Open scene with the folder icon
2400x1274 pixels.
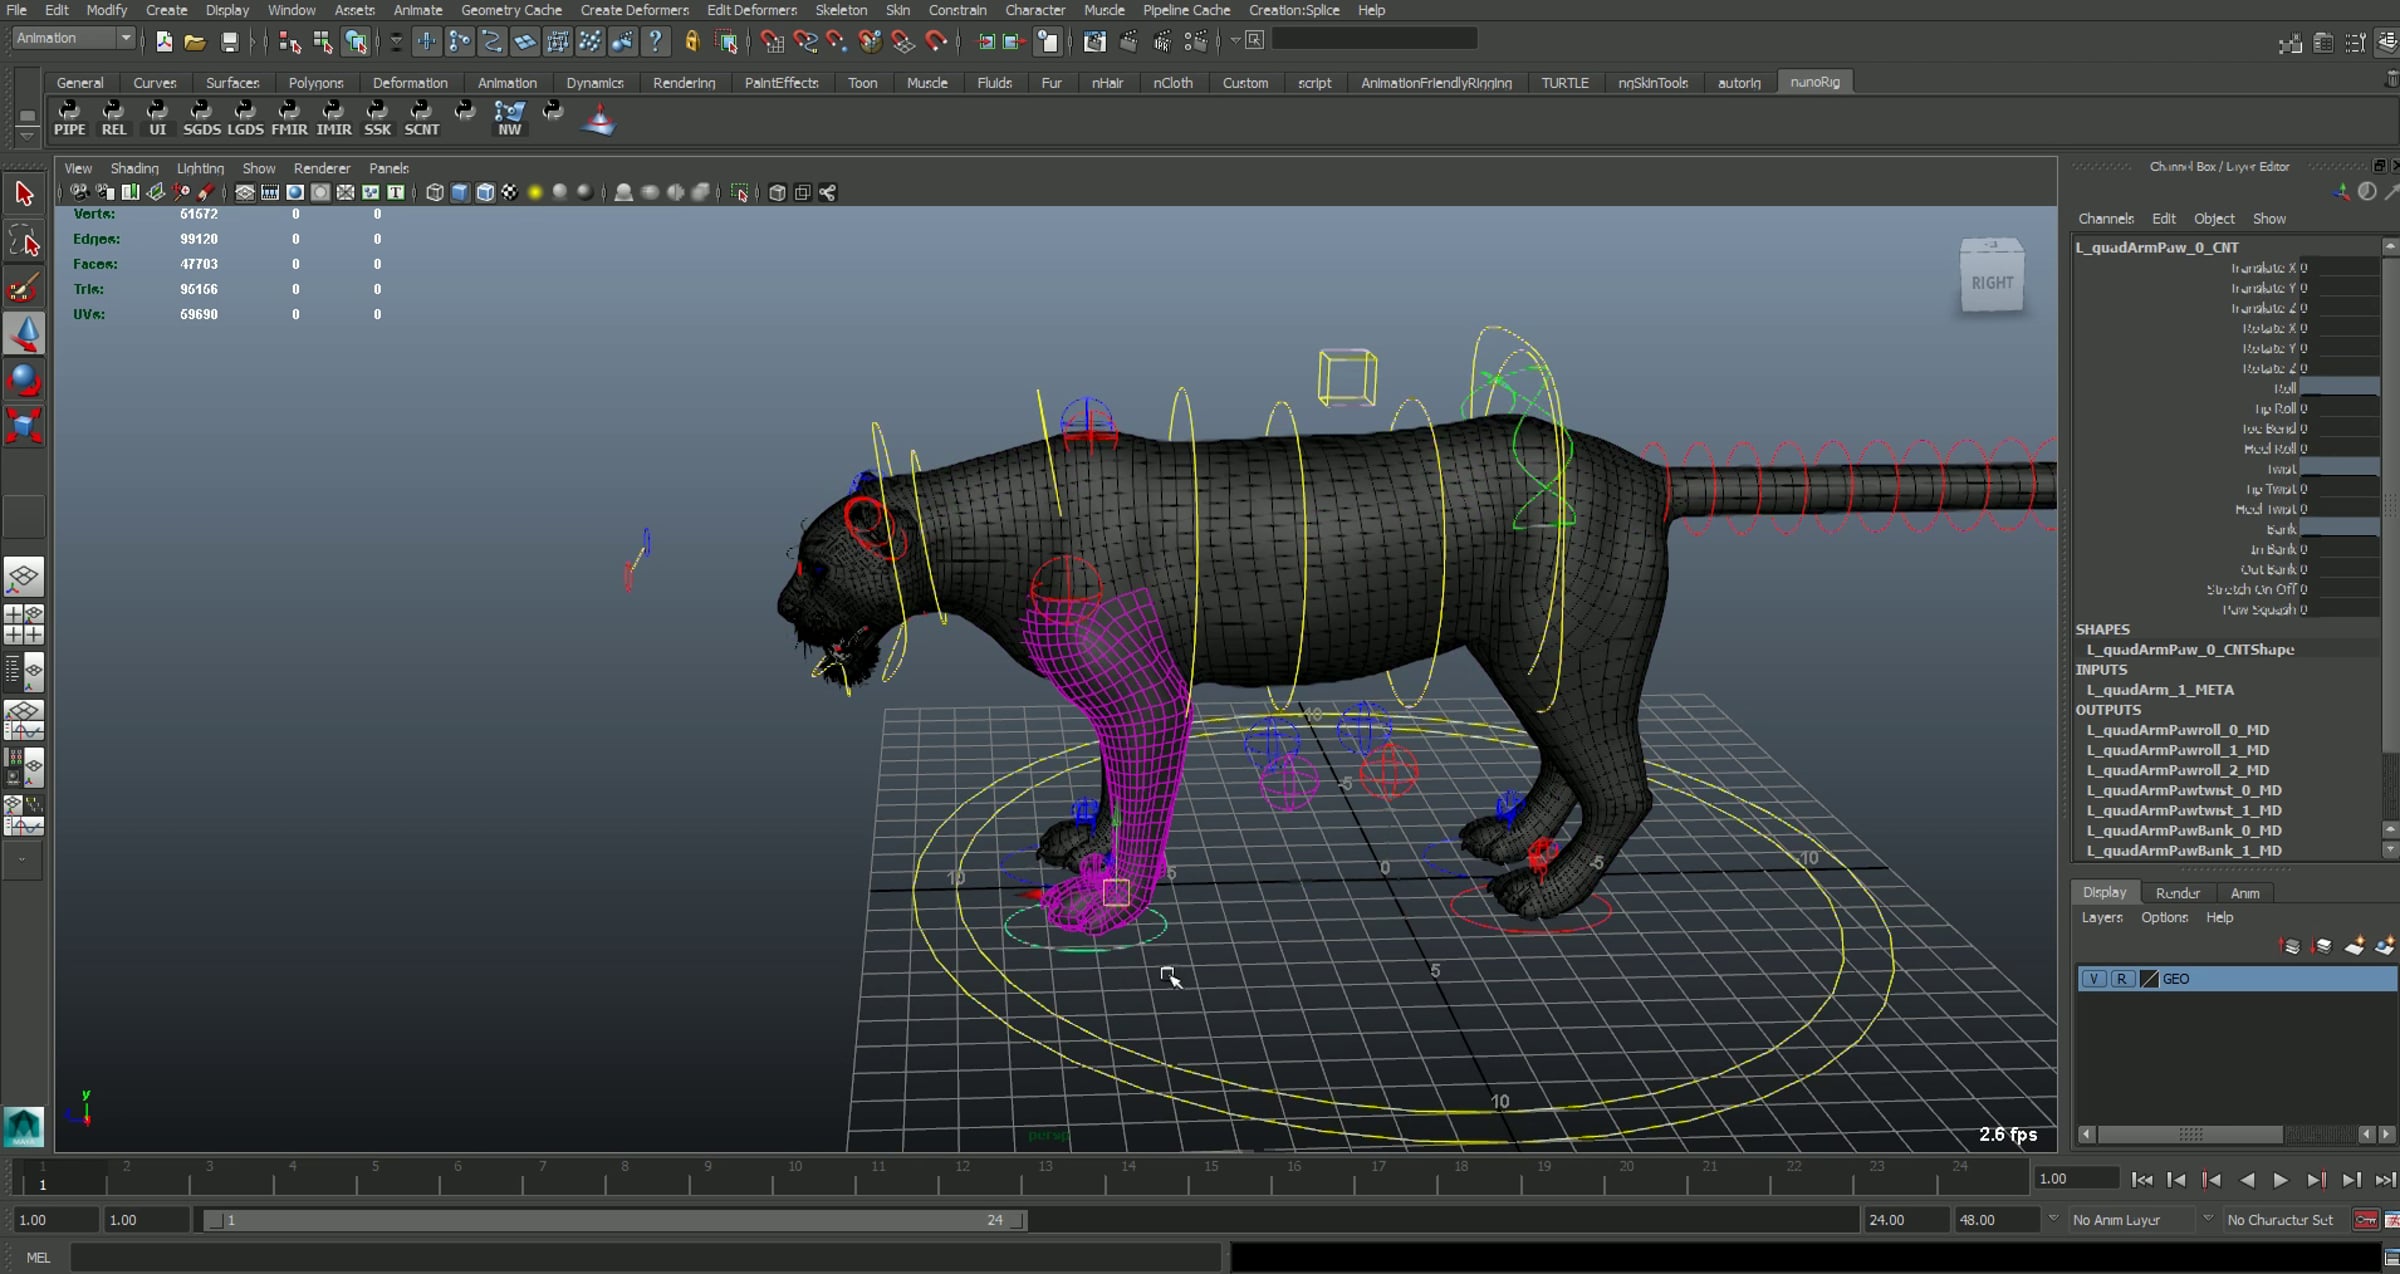(x=195, y=41)
